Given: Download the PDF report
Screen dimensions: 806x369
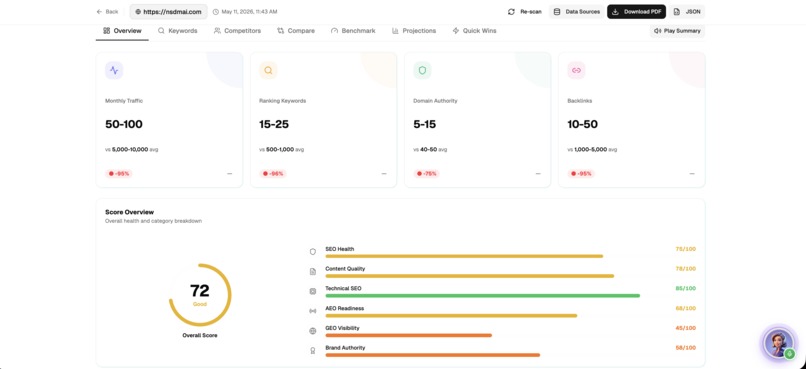Looking at the screenshot, I should [x=636, y=11].
